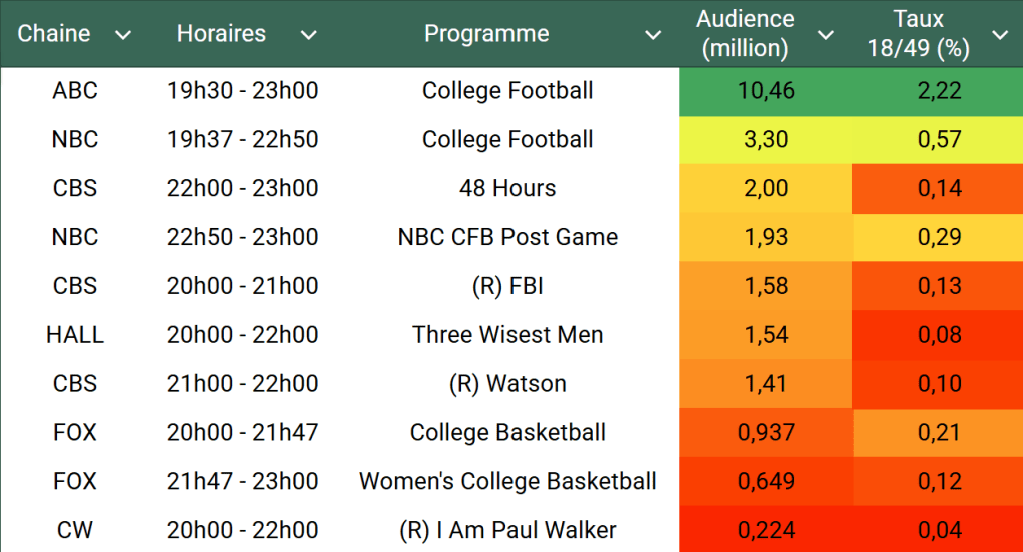Select the 0,08 rating cell
Viewport: 1023px width, 552px height.
[x=939, y=335]
